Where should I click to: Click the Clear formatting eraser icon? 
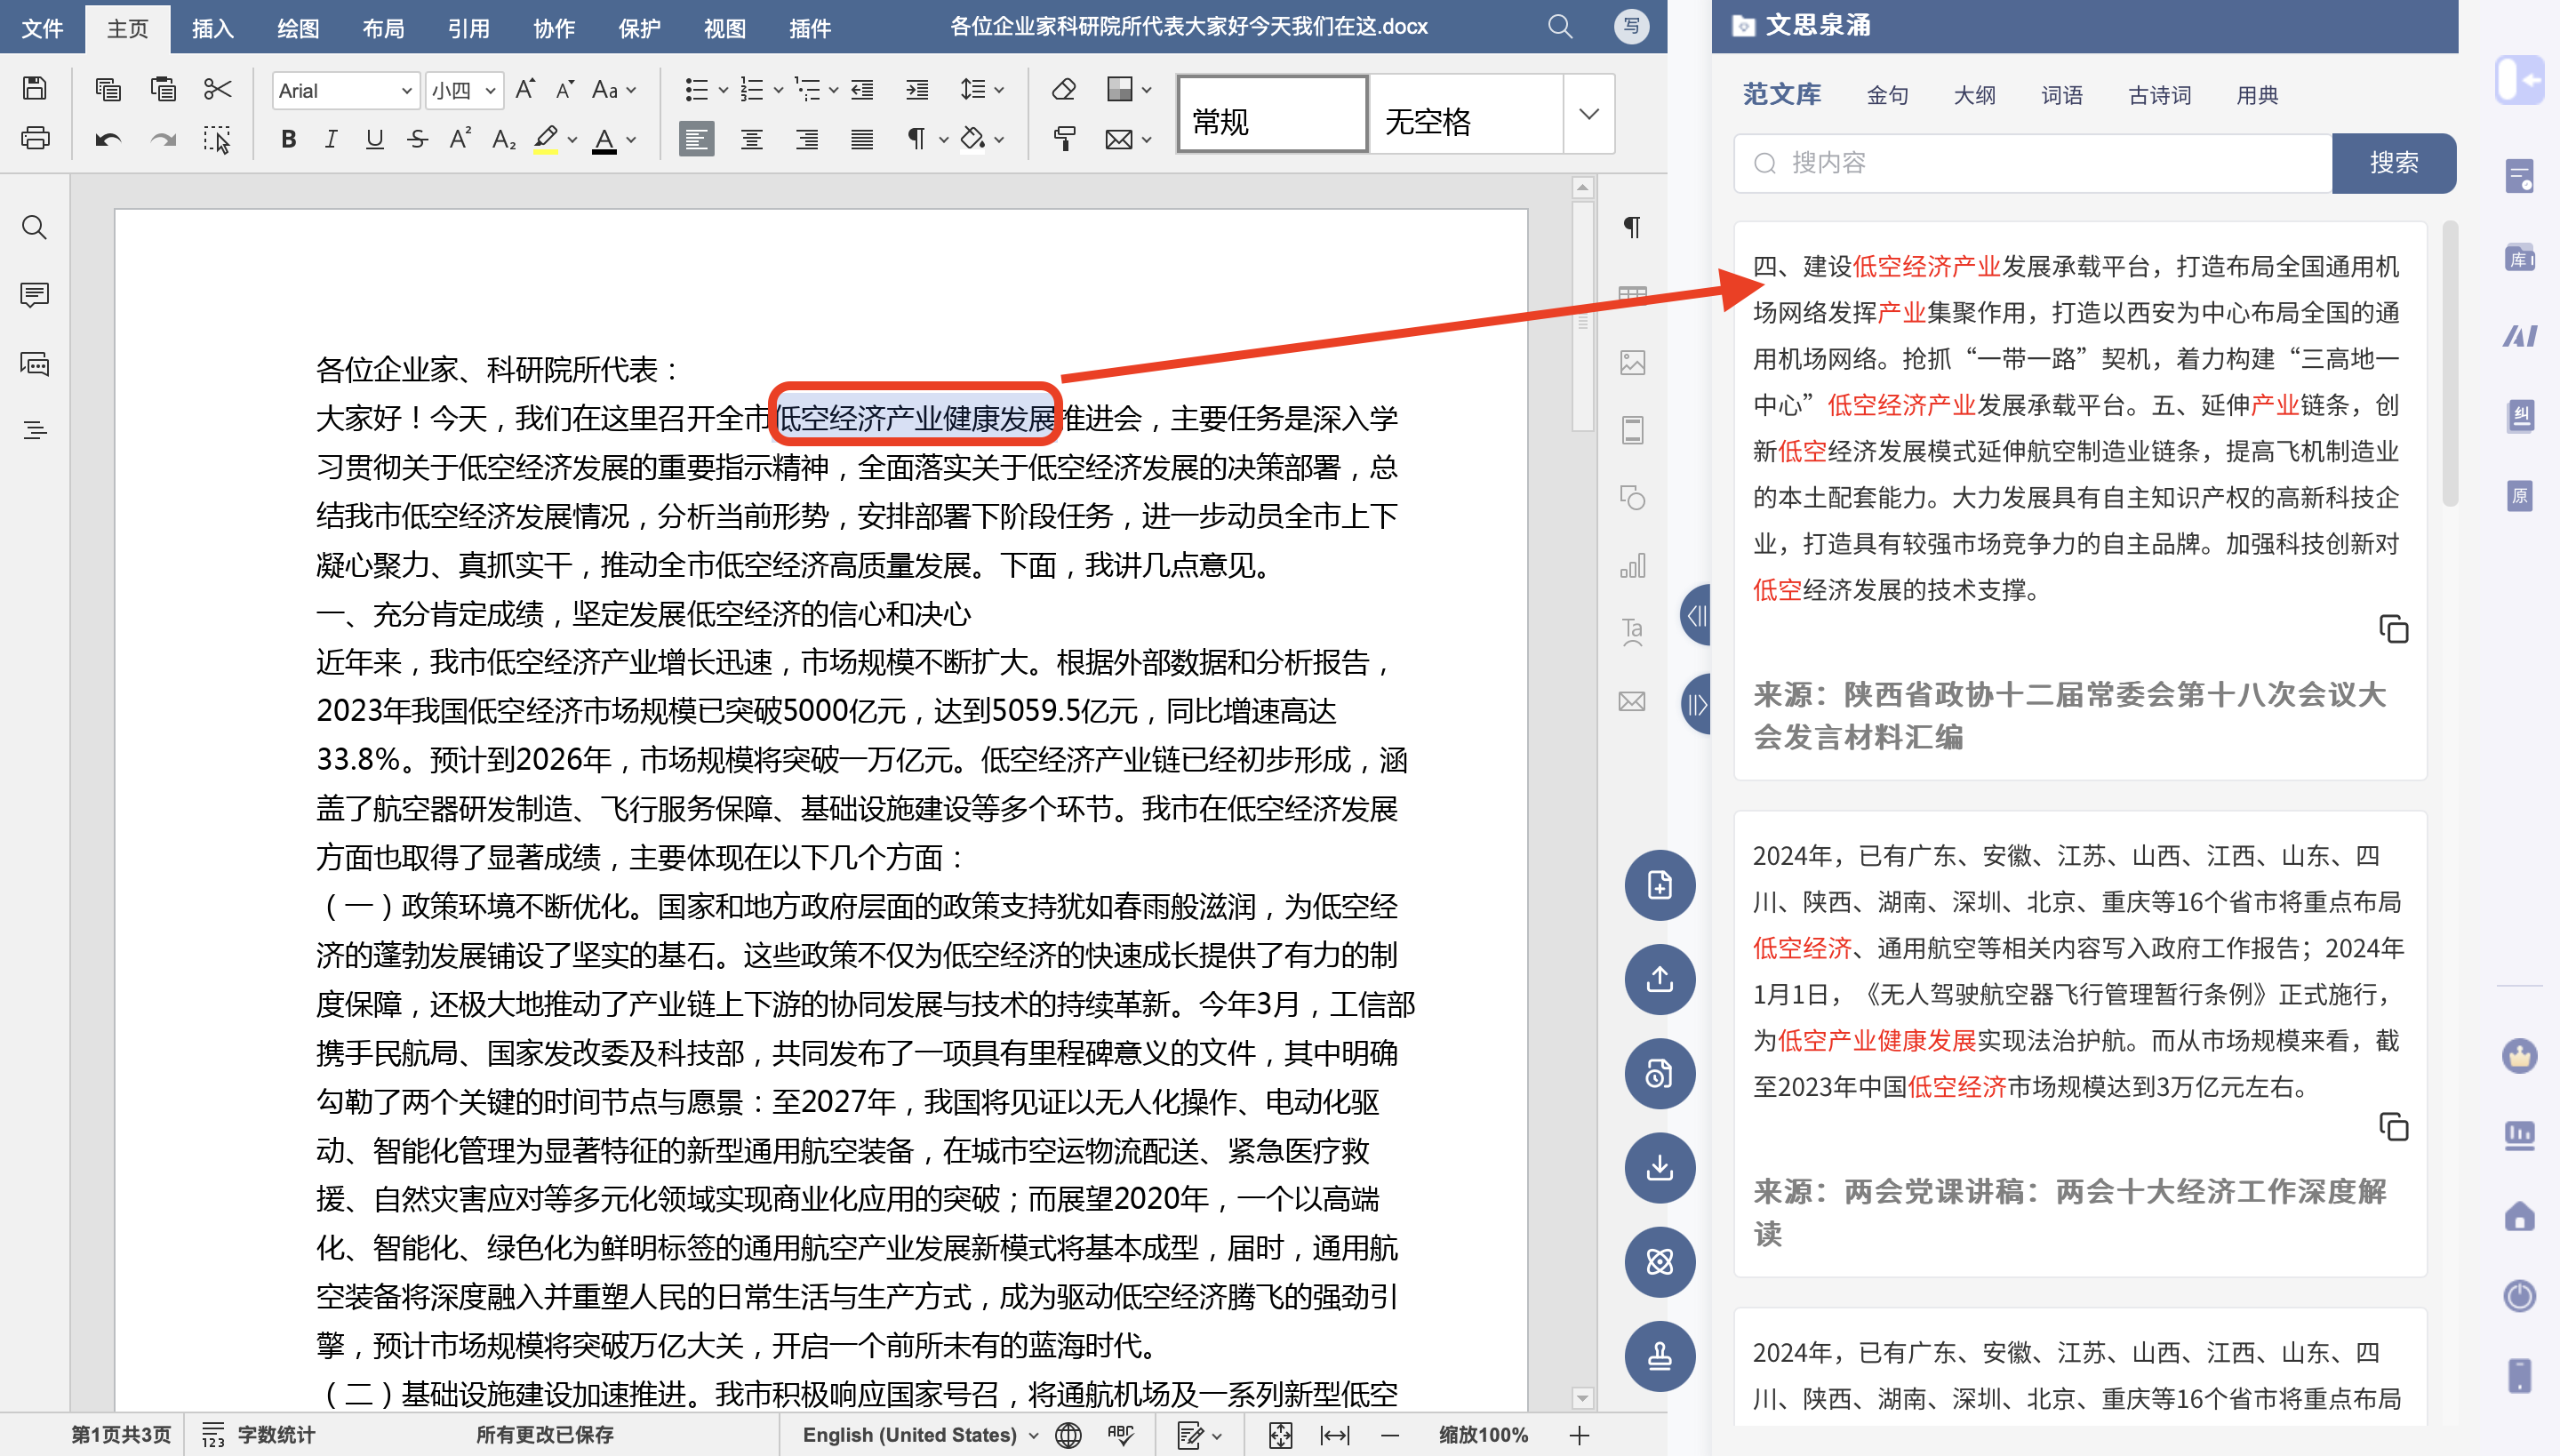point(1064,89)
